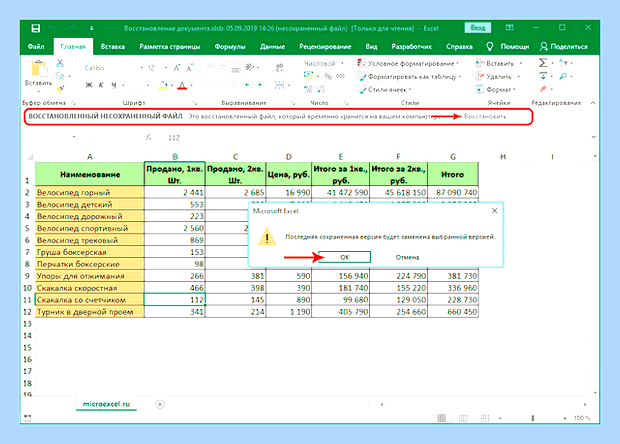Open Стили ячеек dropdown
The height and width of the screenshot is (444, 620).
384,90
